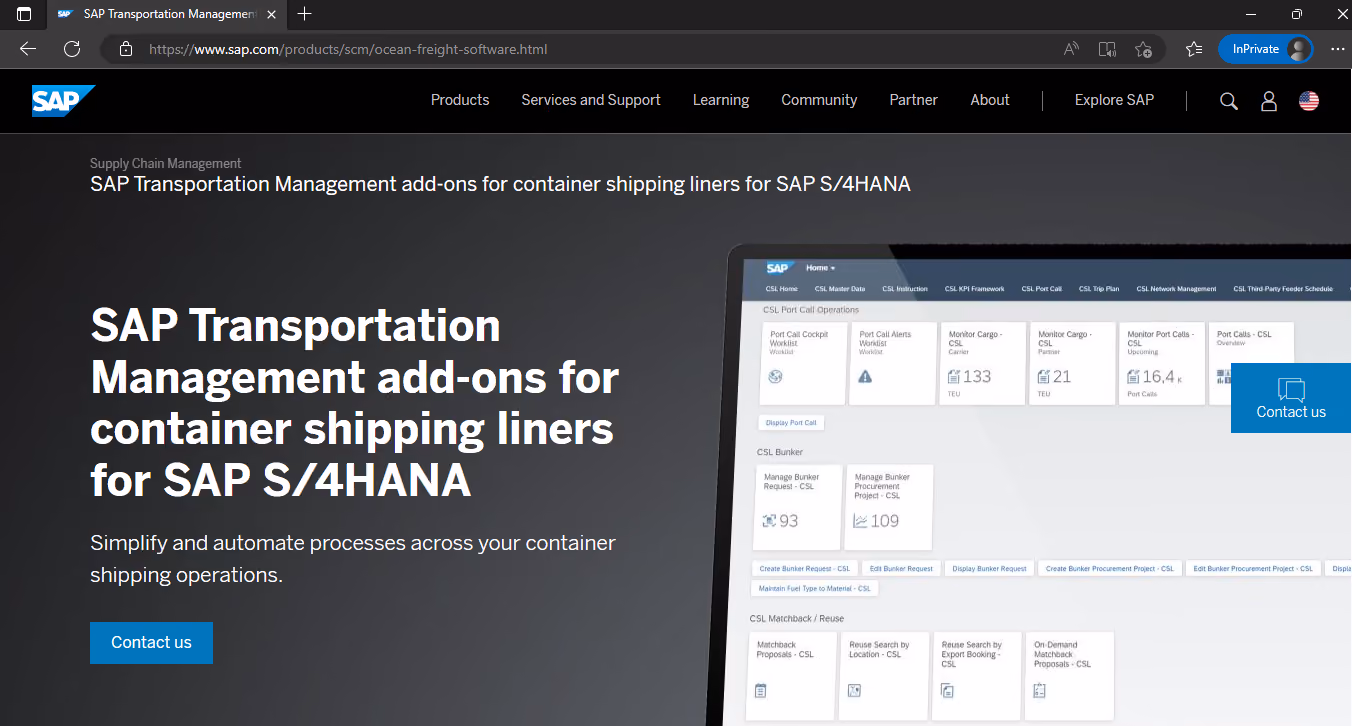The height and width of the screenshot is (726, 1352).
Task: Open a new tab with the plus button
Action: click(x=305, y=14)
